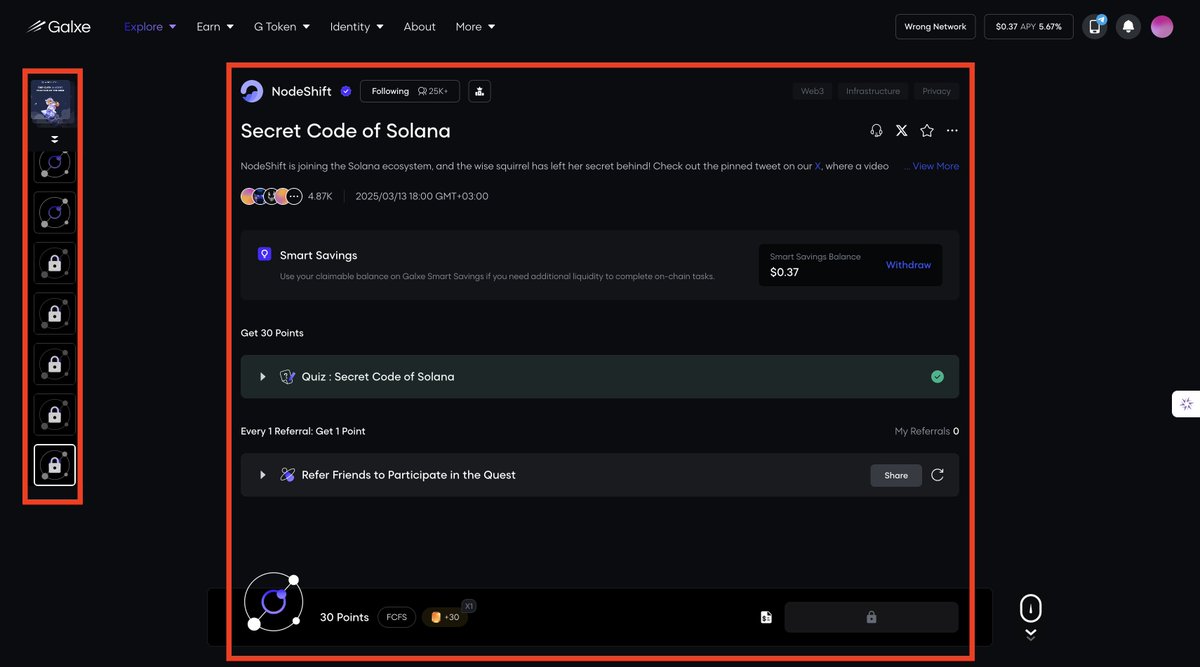
Task: Click the Secret Code of Solana title
Action: 346,131
